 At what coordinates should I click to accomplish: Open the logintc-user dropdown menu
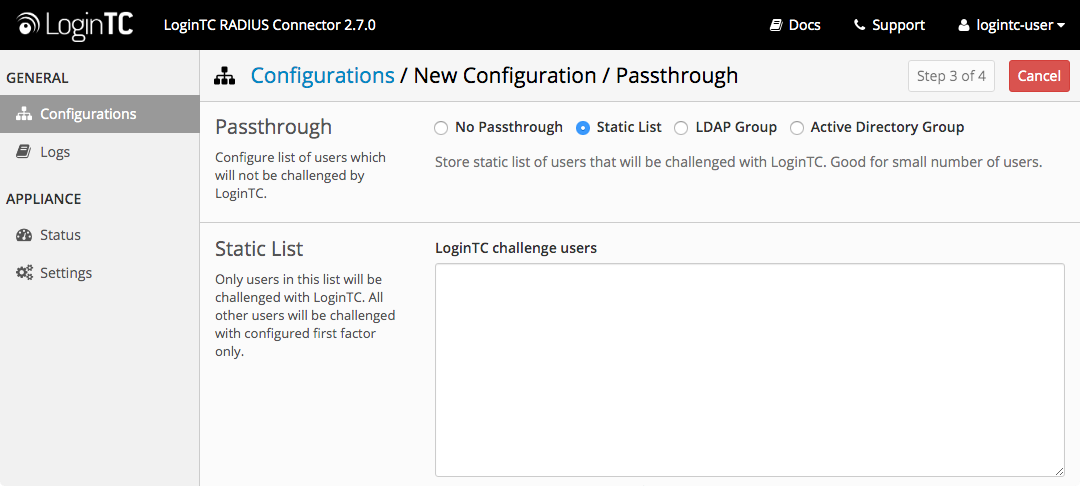[1011, 25]
